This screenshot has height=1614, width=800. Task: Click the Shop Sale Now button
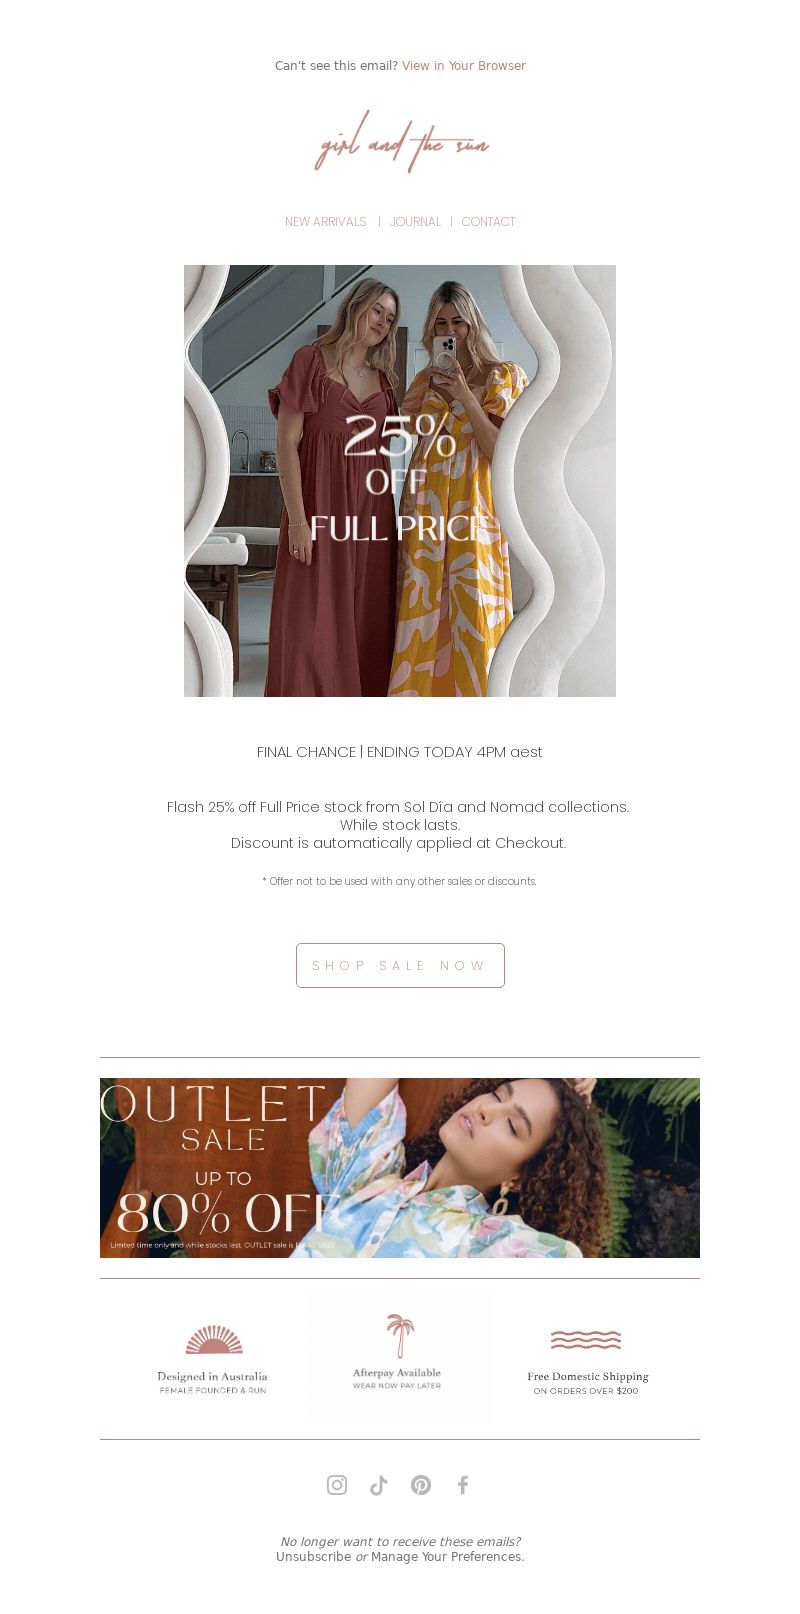(x=400, y=965)
